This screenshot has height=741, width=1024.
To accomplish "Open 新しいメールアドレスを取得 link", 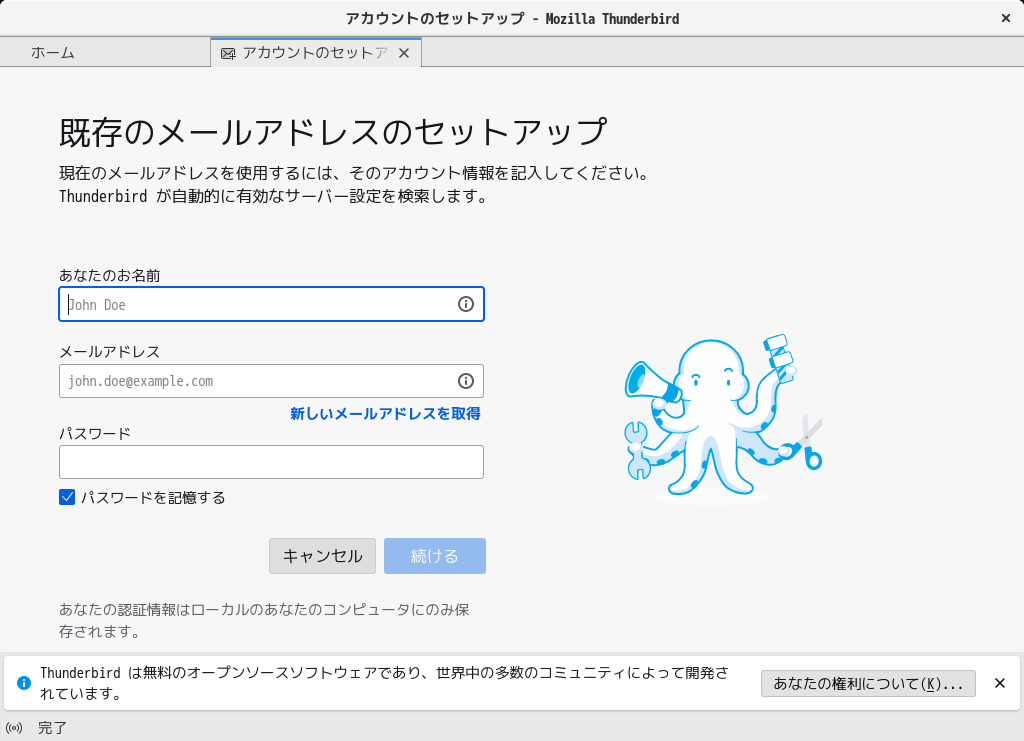I will click(385, 413).
